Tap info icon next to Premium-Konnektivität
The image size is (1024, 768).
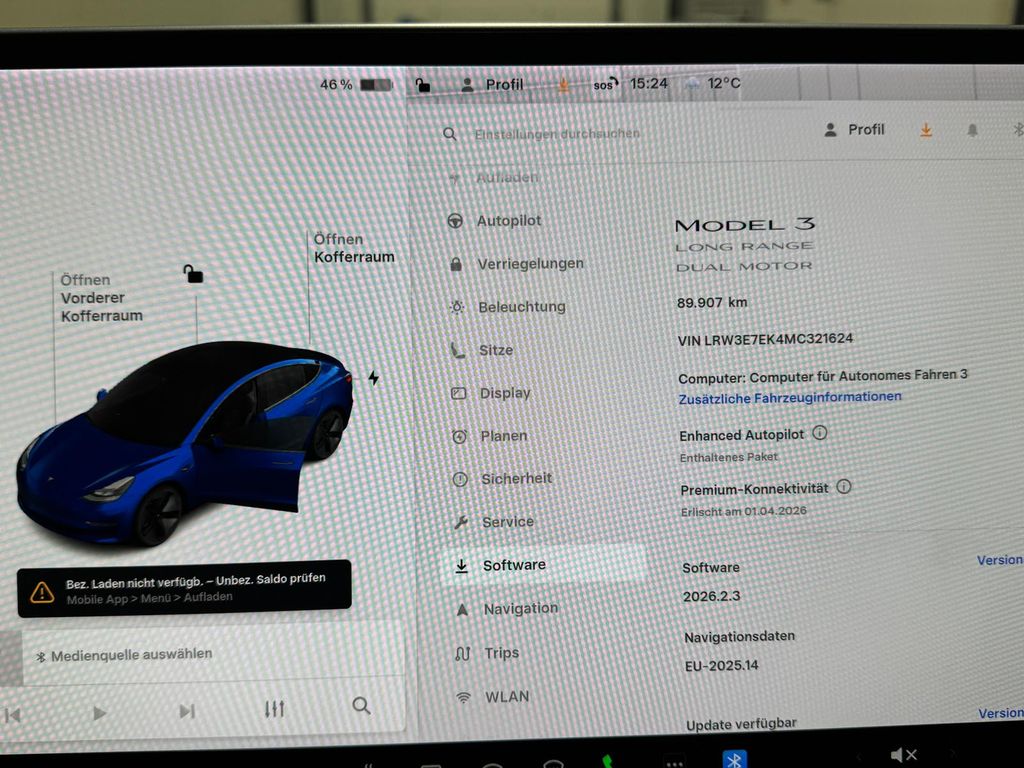[844, 487]
